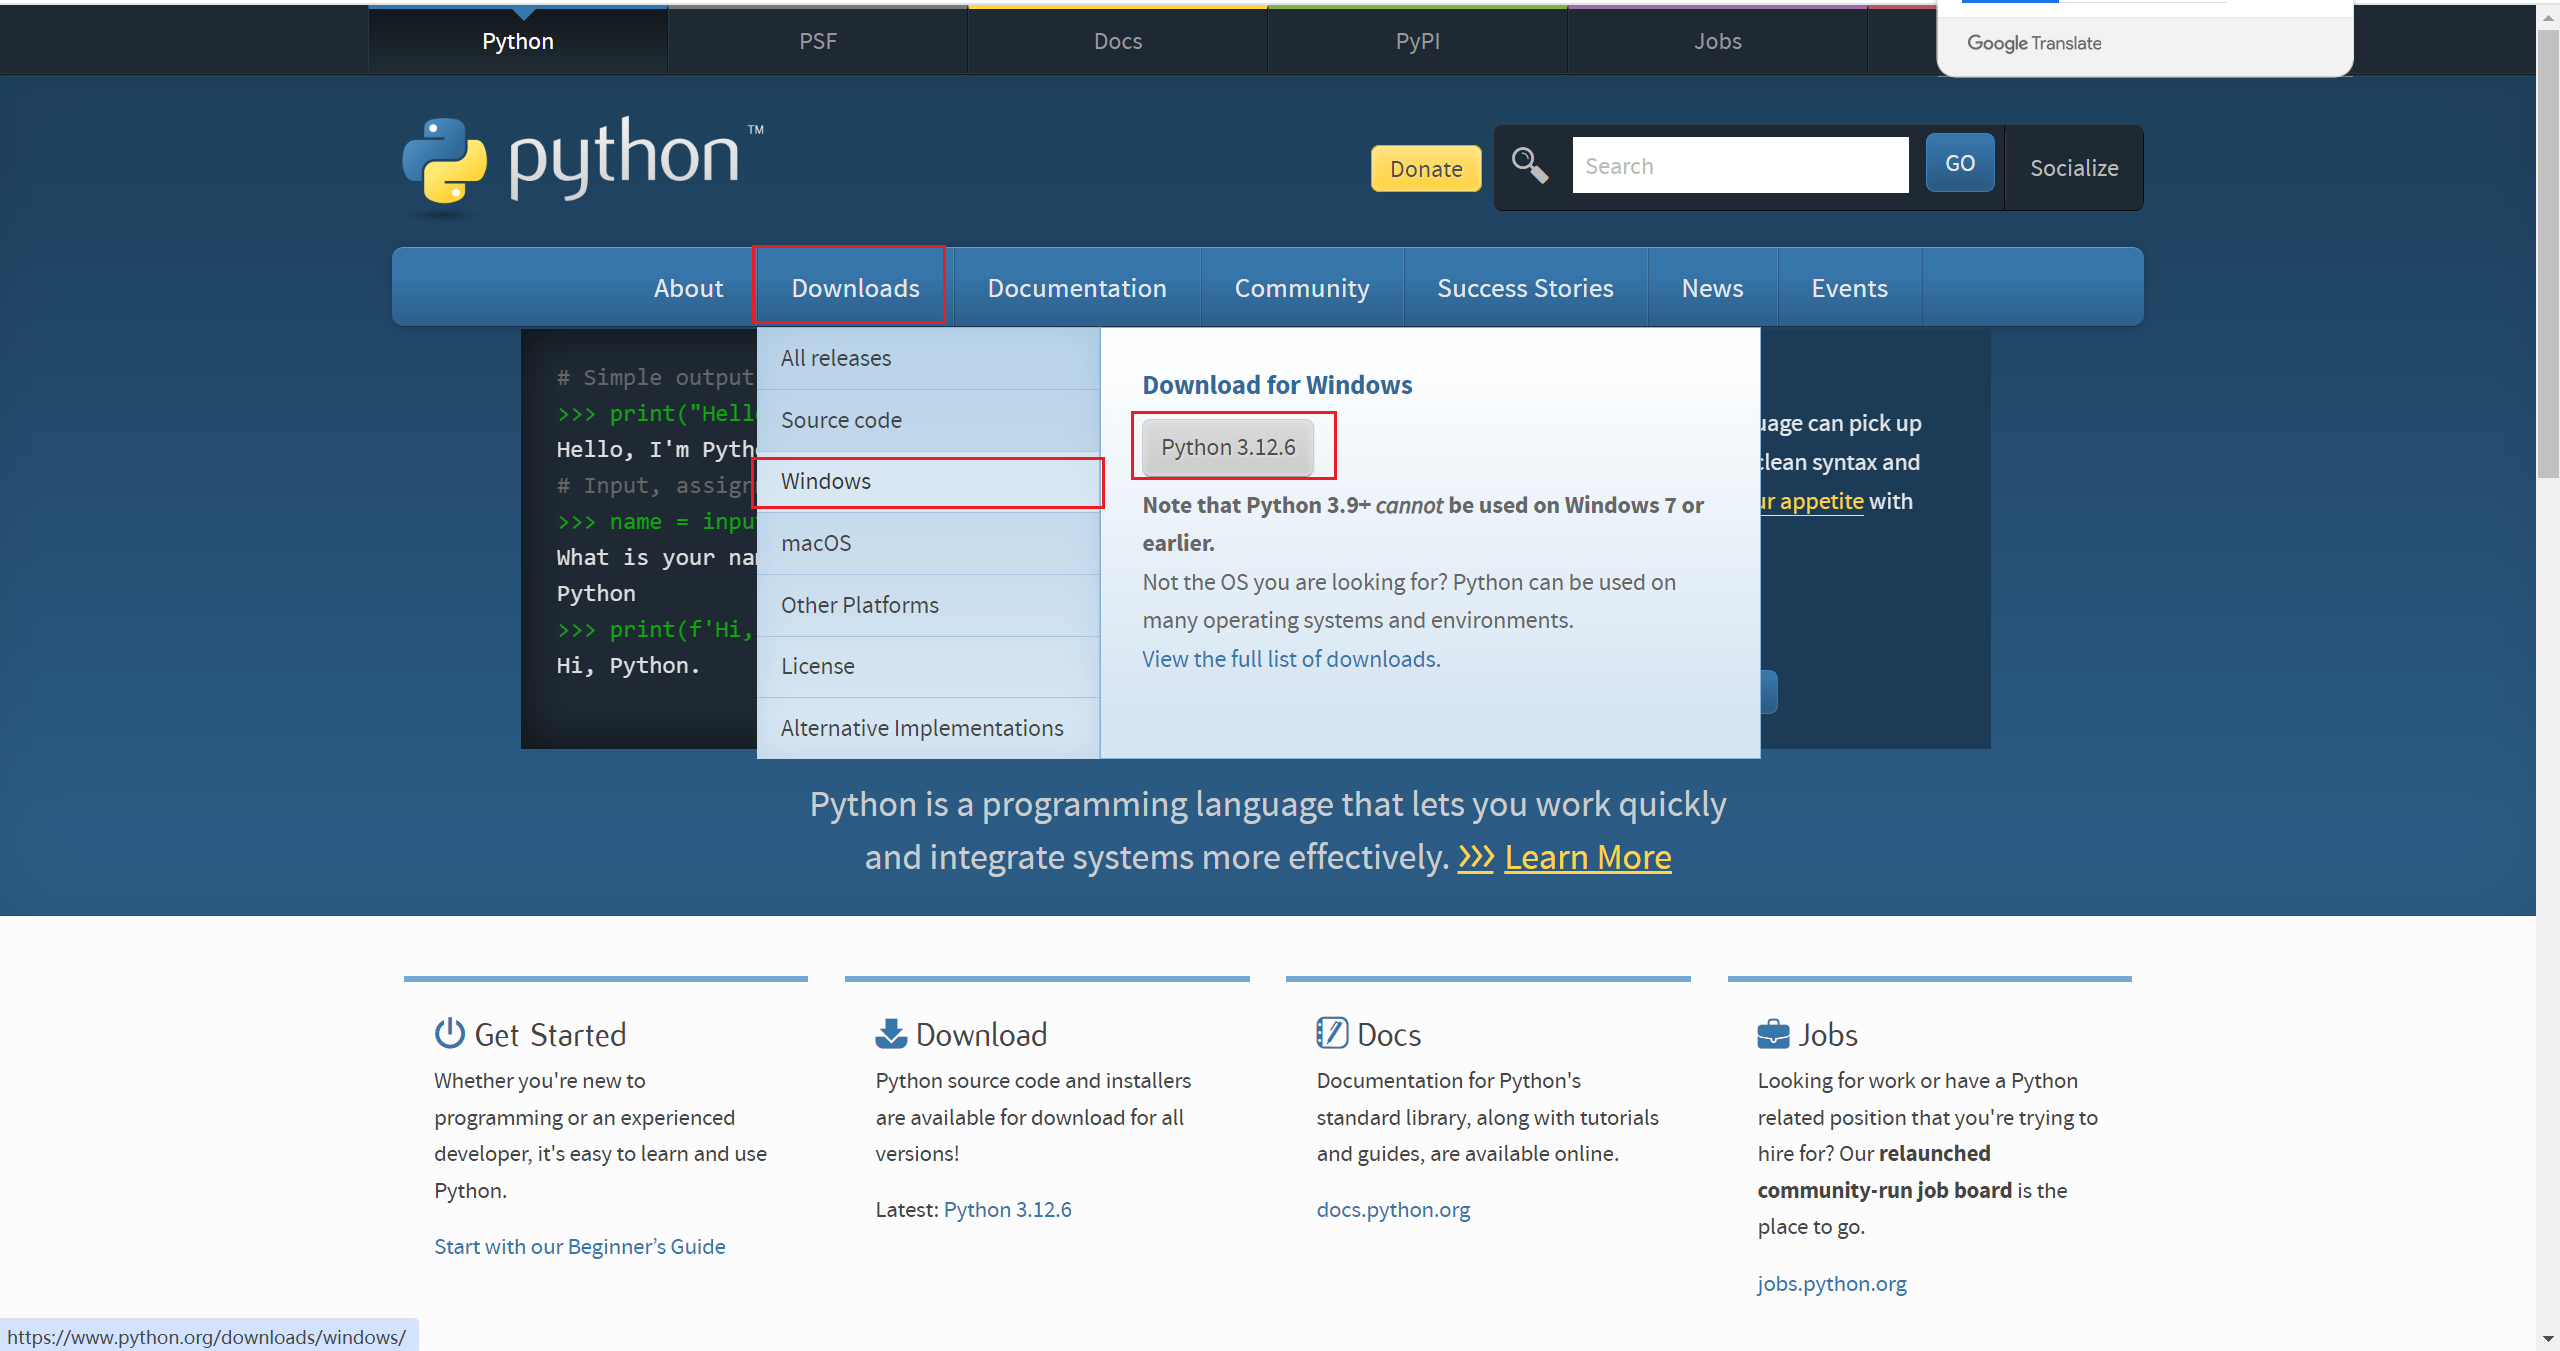The width and height of the screenshot is (2560, 1351).
Task: Click the Learn More link
Action: click(x=1588, y=857)
